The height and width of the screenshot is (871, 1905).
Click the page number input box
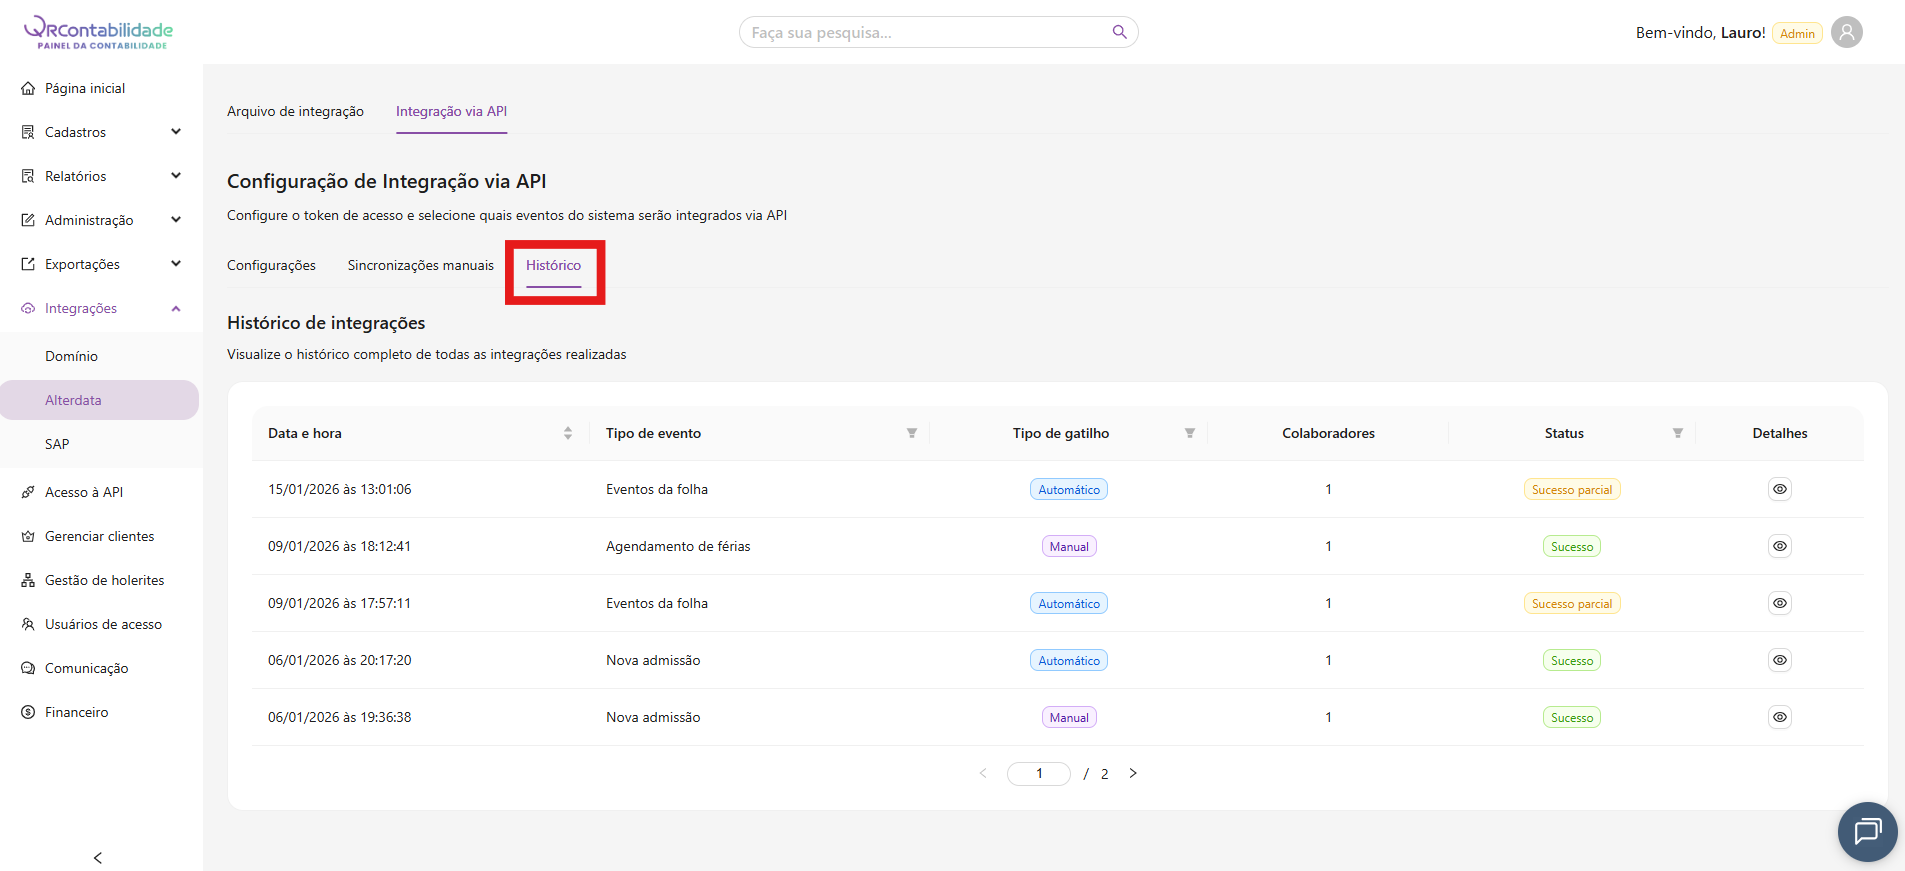(1038, 773)
